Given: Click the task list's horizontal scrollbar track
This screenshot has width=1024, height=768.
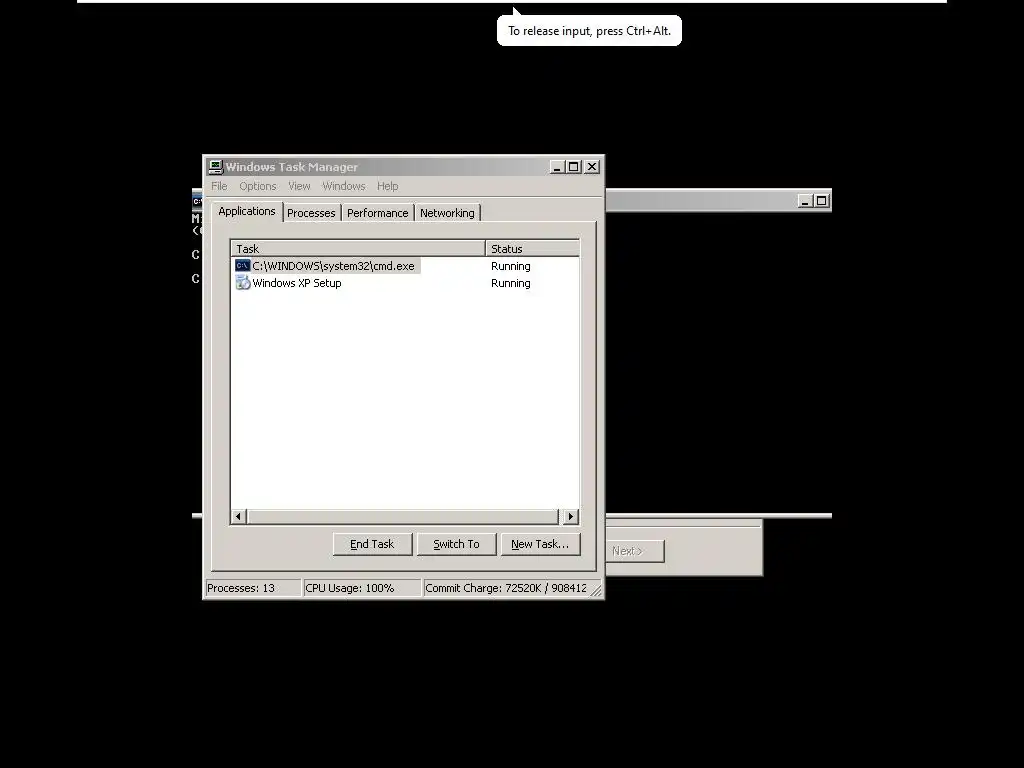Looking at the screenshot, I should [x=403, y=517].
